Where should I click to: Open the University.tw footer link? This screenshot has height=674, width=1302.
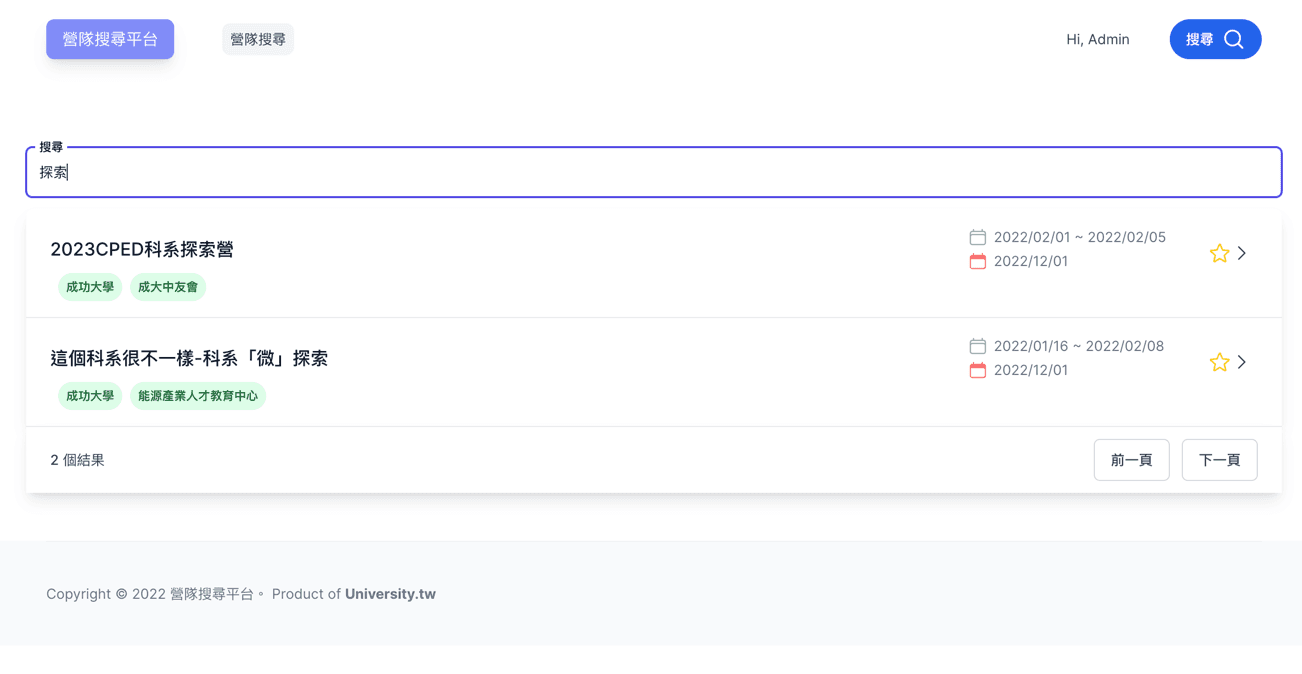(390, 594)
